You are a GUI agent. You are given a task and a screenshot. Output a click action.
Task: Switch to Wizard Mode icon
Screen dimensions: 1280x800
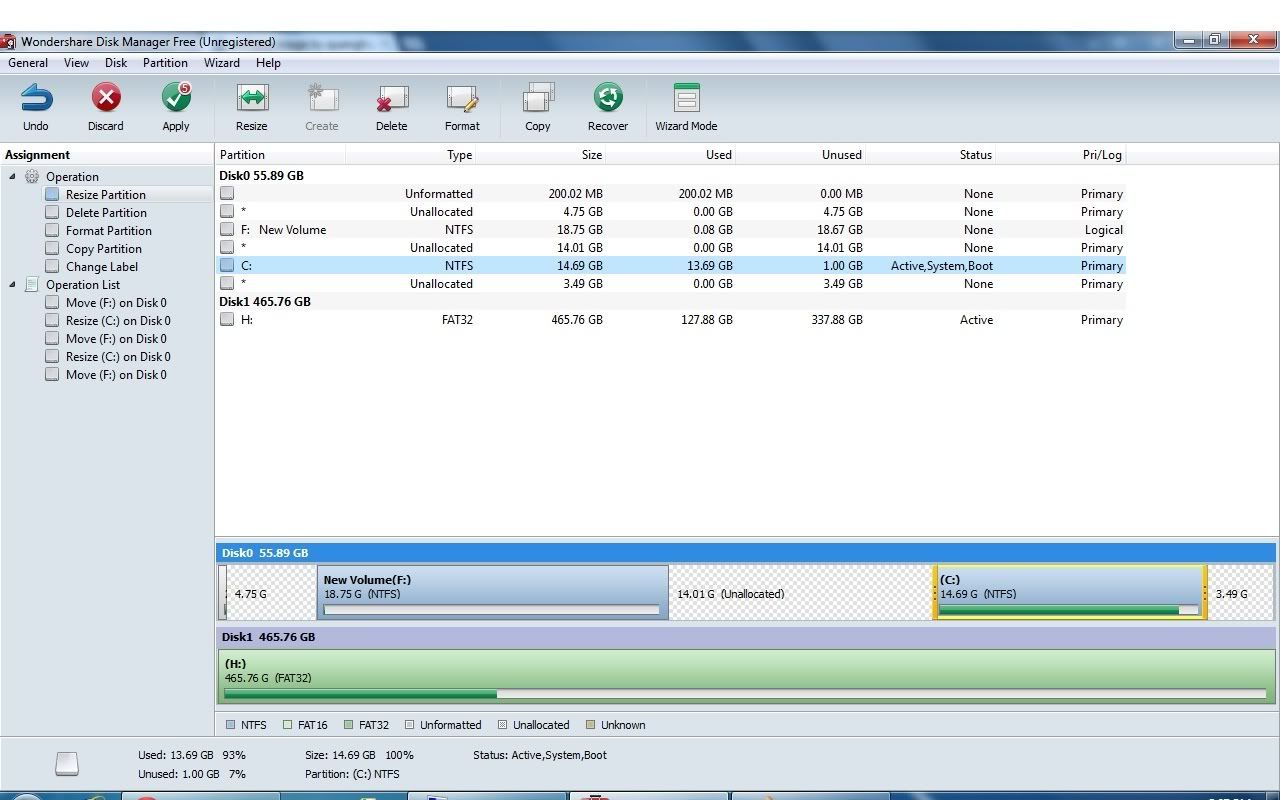coord(686,98)
